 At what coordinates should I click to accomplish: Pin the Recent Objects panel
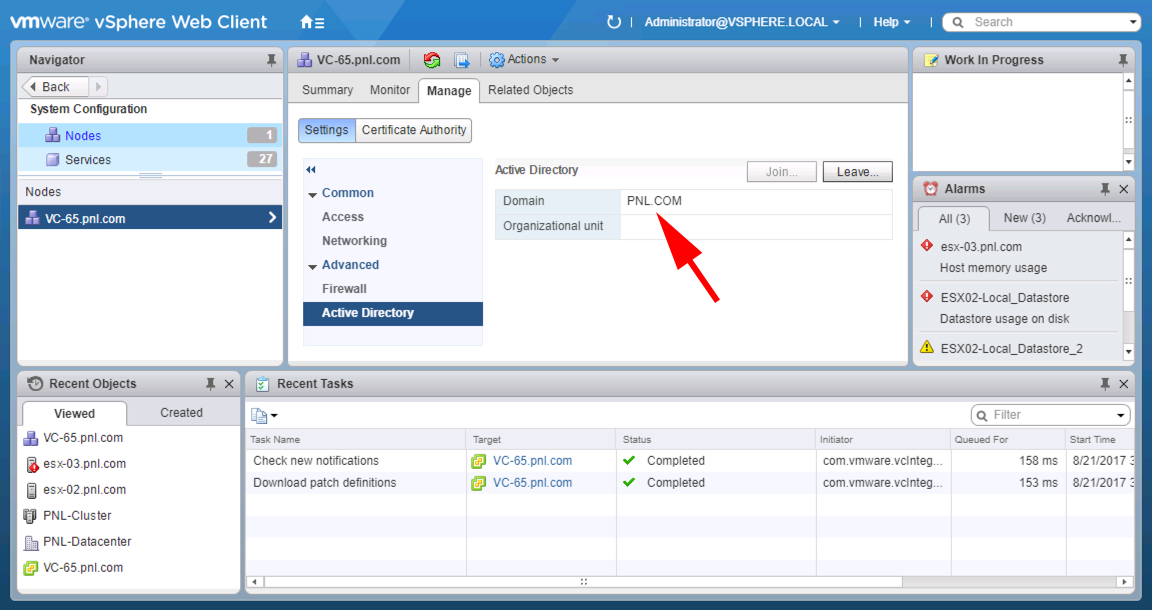[x=210, y=384]
